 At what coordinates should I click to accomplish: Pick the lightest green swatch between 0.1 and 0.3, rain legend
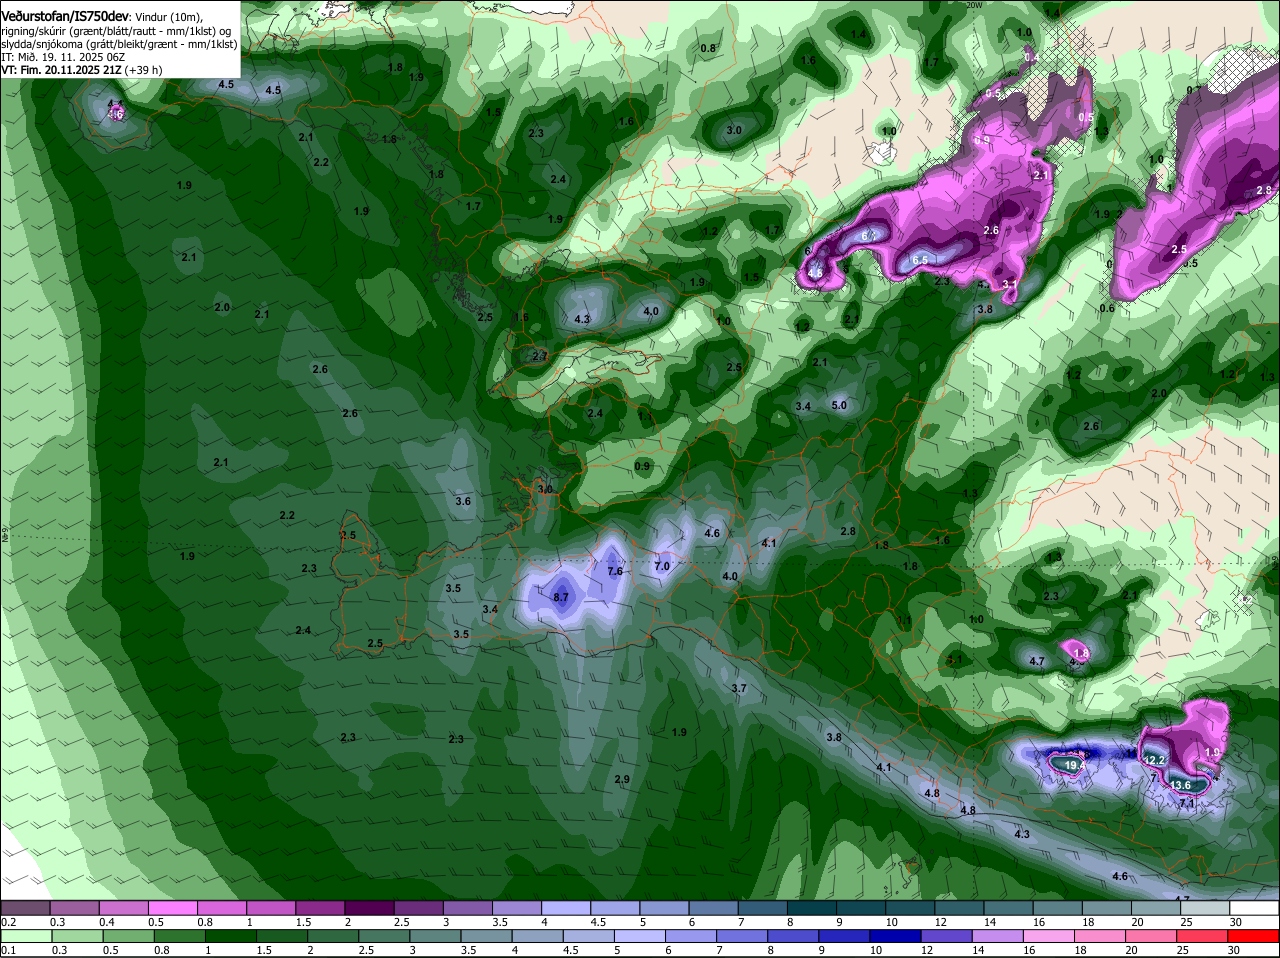26,936
